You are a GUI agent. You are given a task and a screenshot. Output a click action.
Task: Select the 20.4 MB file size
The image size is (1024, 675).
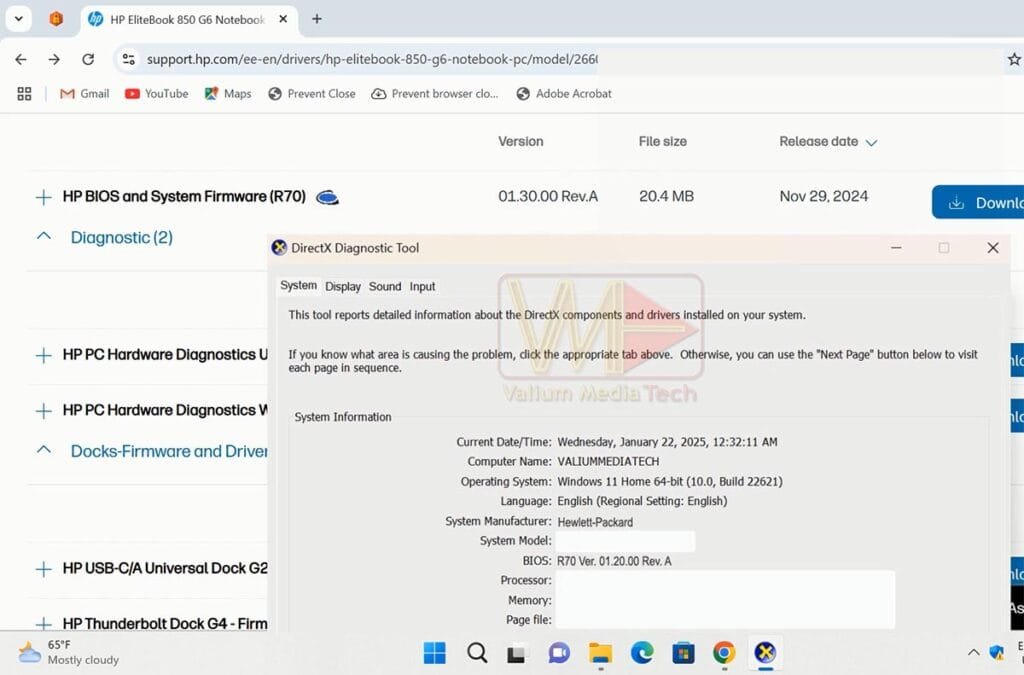[666, 196]
